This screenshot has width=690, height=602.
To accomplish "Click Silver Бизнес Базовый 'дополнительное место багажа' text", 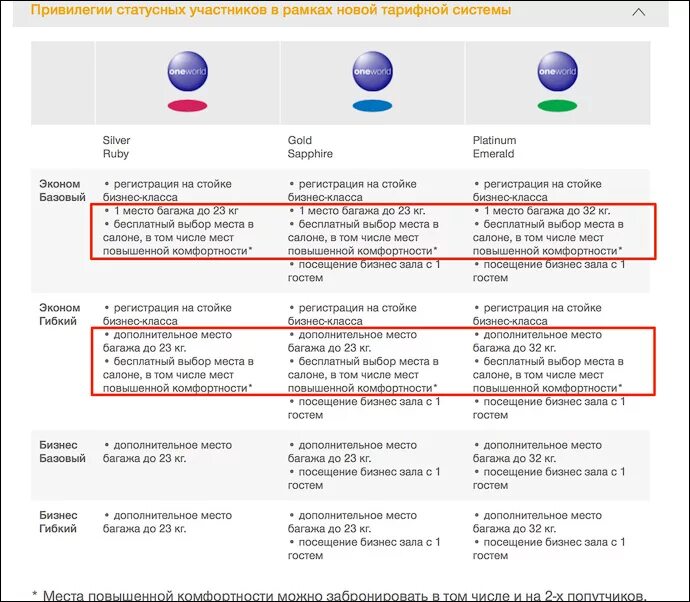I will pos(168,452).
